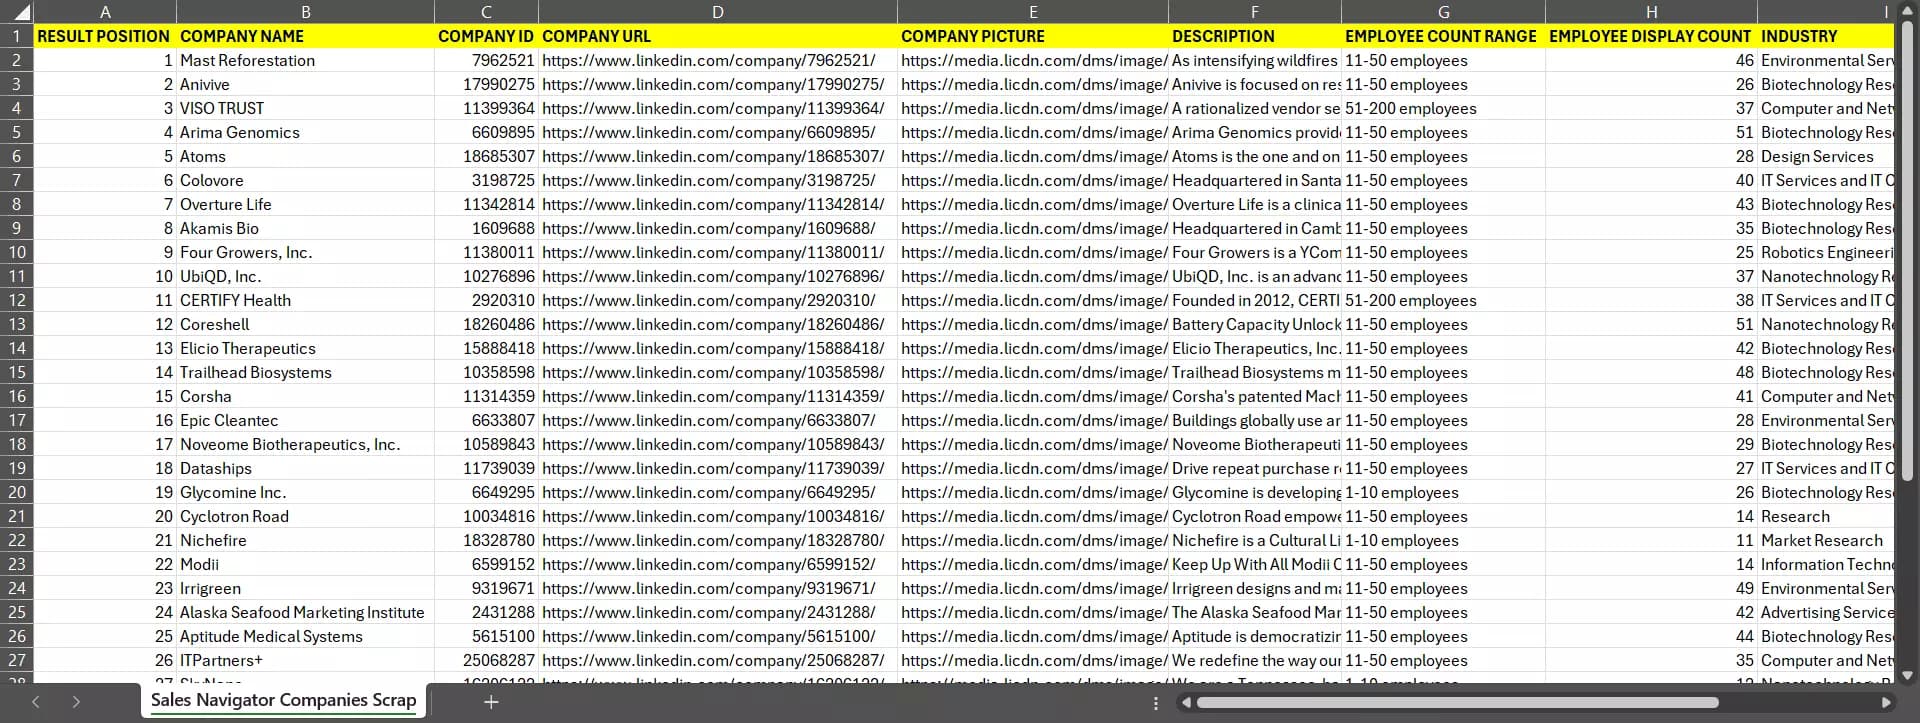
Task: Click the COMPANY URL header cell
Action: tap(718, 36)
